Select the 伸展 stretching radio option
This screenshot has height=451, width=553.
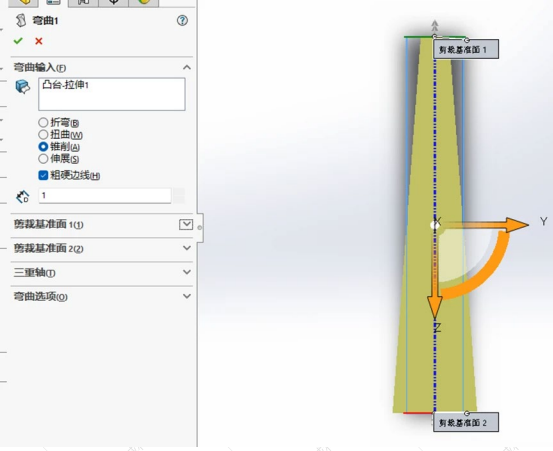[x=43, y=159]
